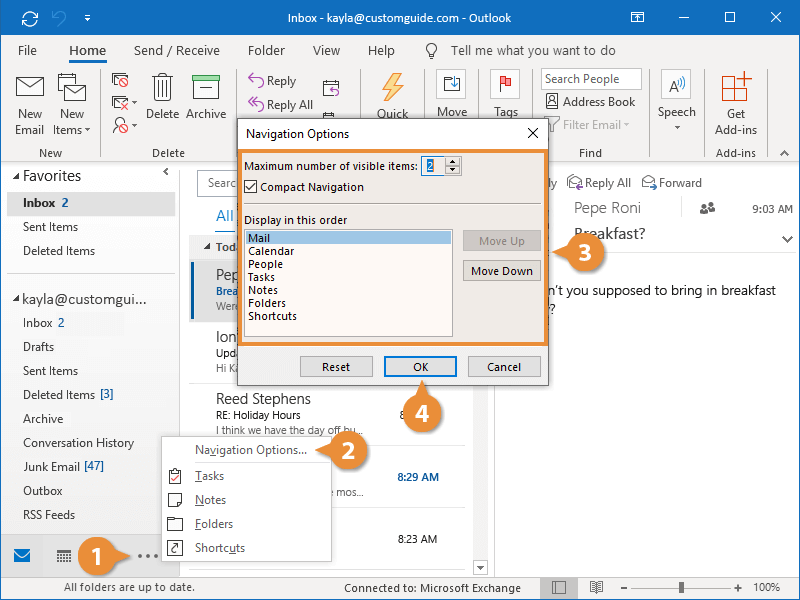Click the Get Add-ins icon

coord(736,87)
